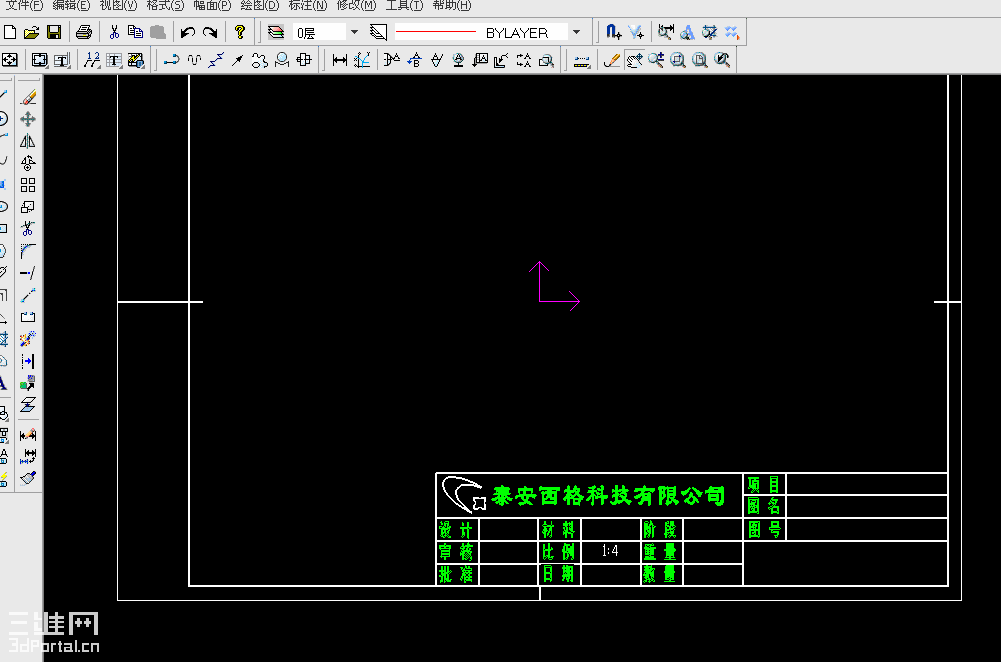Open the frame setup icon

point(40,60)
